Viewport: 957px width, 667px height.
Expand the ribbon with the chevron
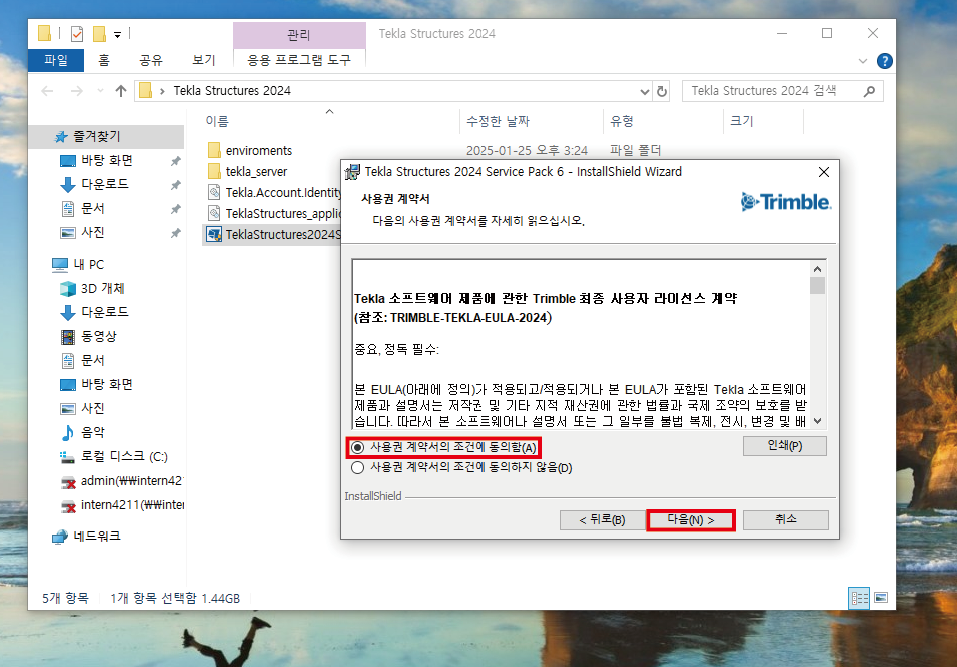click(862, 61)
